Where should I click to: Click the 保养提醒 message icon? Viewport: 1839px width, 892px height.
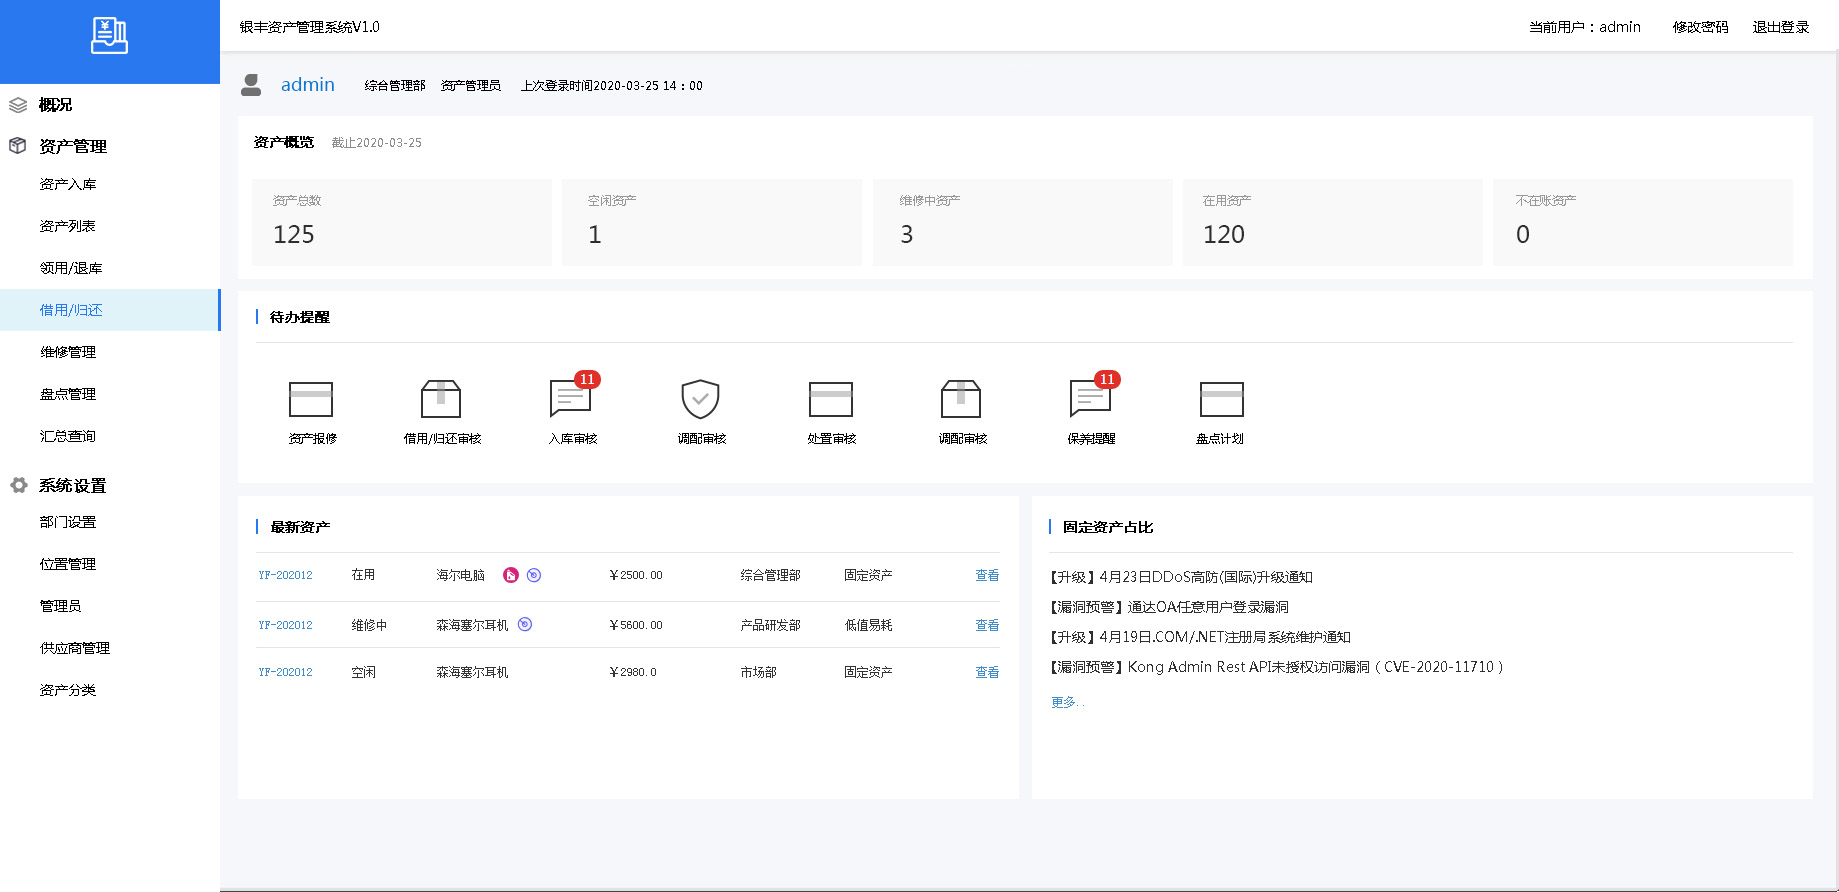(x=1090, y=399)
